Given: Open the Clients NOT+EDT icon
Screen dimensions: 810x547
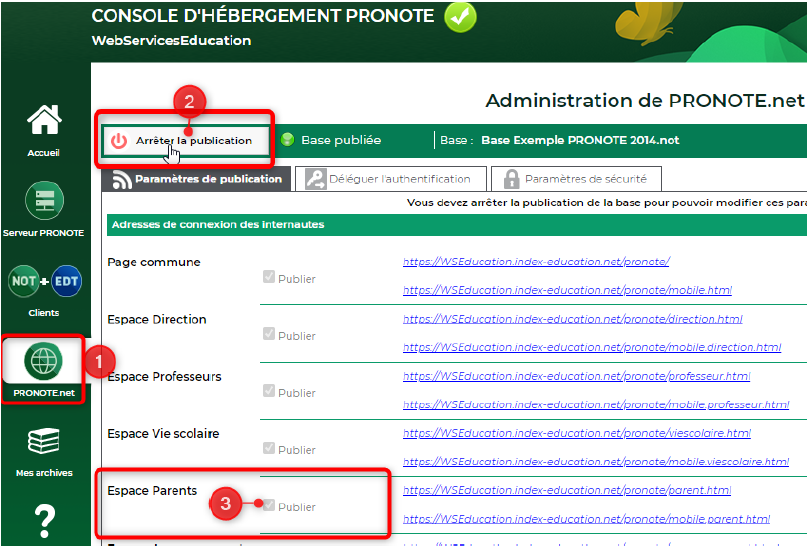Looking at the screenshot, I should (44, 281).
